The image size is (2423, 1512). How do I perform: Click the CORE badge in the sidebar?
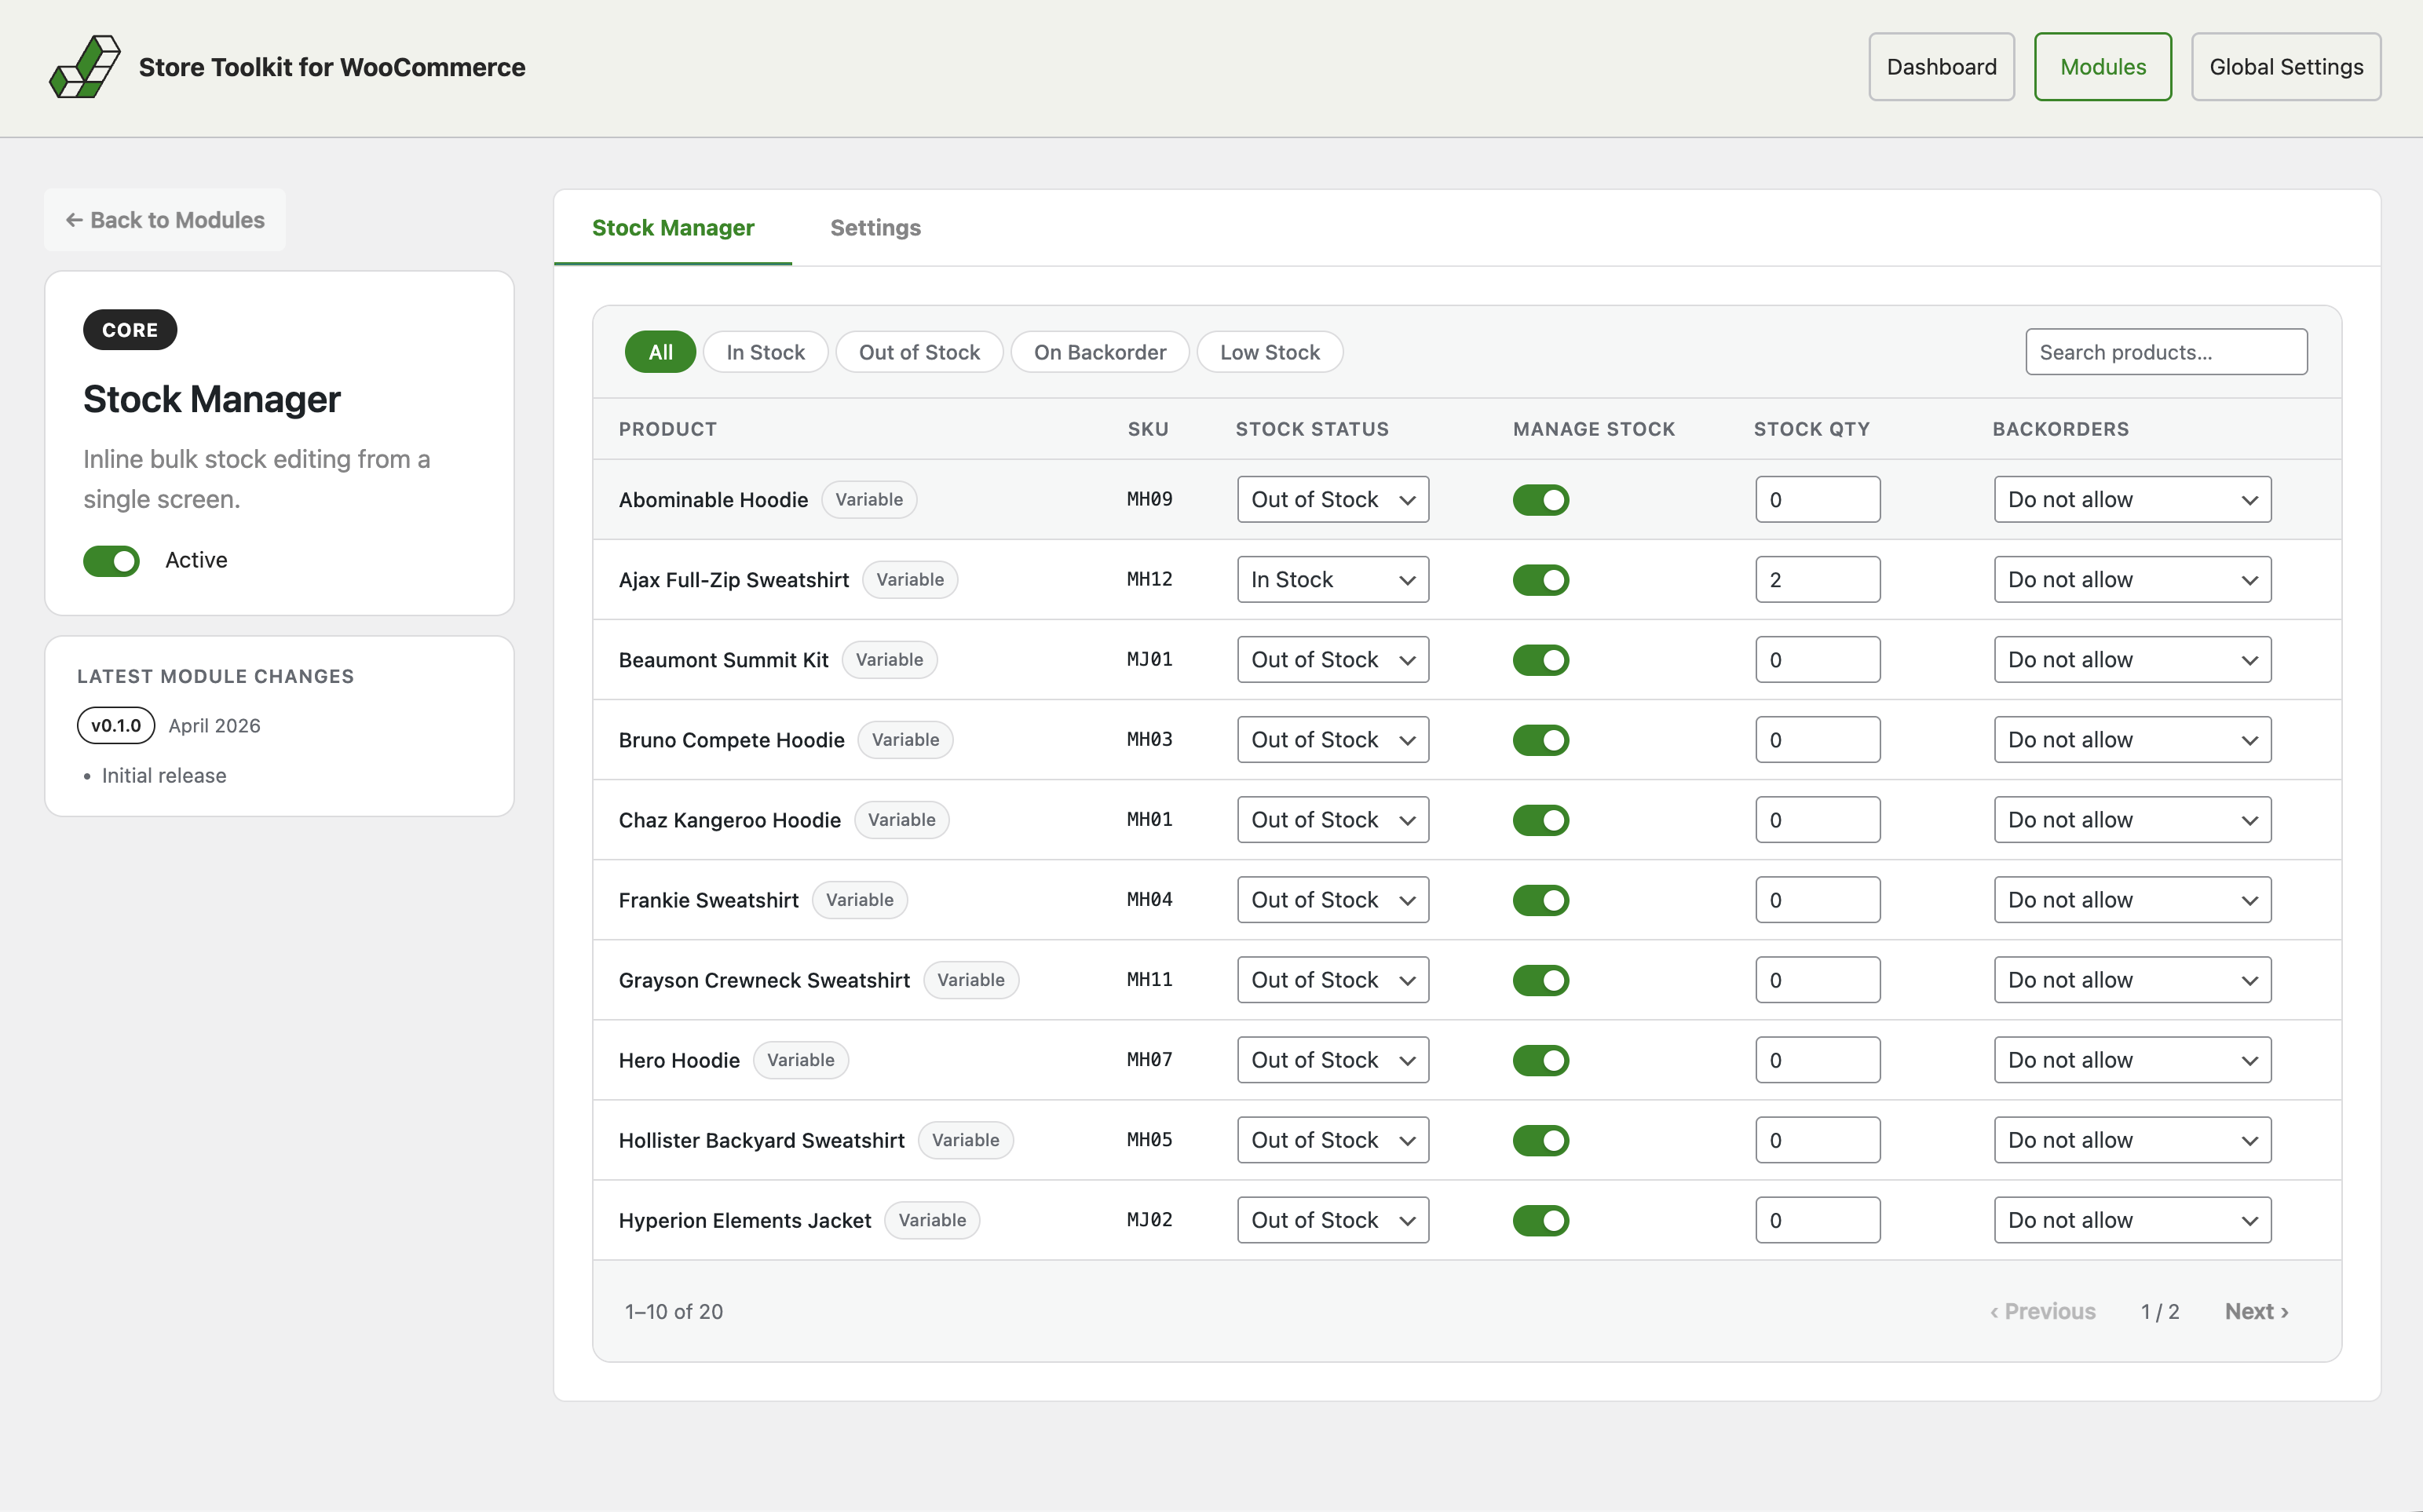pyautogui.click(x=130, y=330)
